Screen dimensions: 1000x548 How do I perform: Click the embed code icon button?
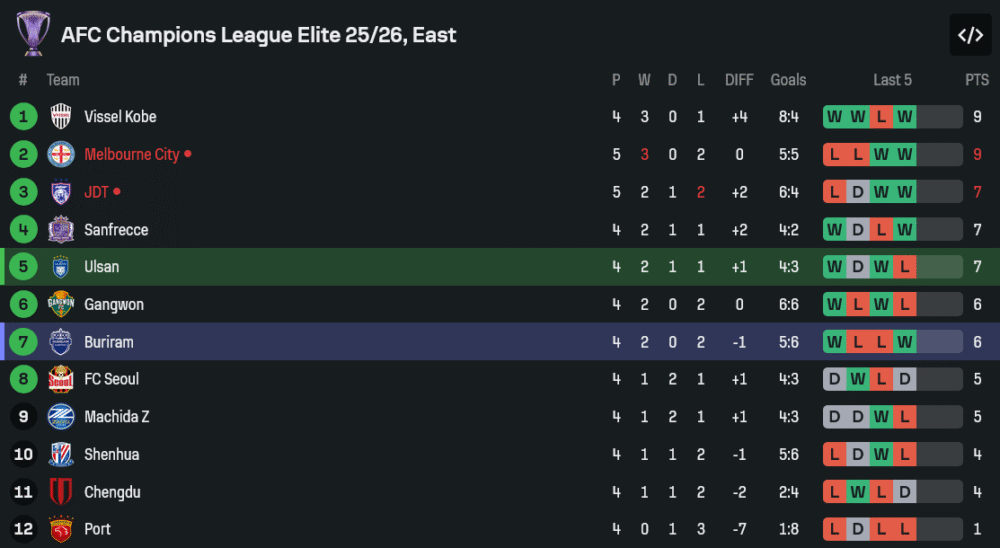(970, 35)
